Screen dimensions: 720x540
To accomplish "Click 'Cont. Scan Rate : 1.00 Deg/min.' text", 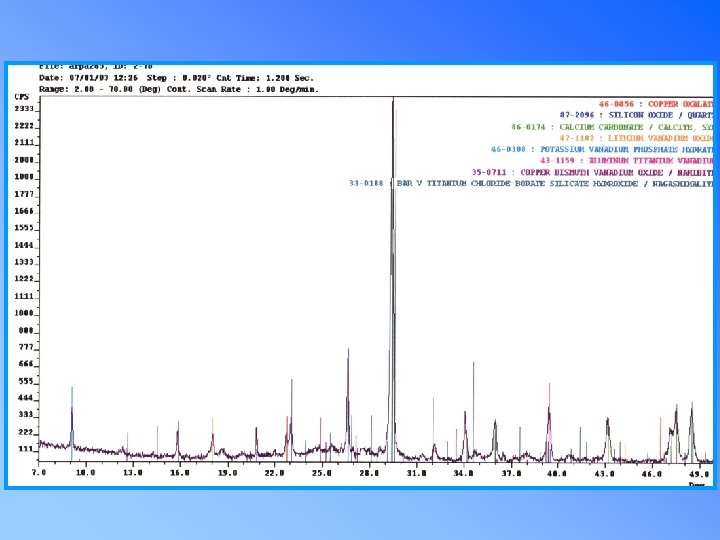I will coord(242,89).
